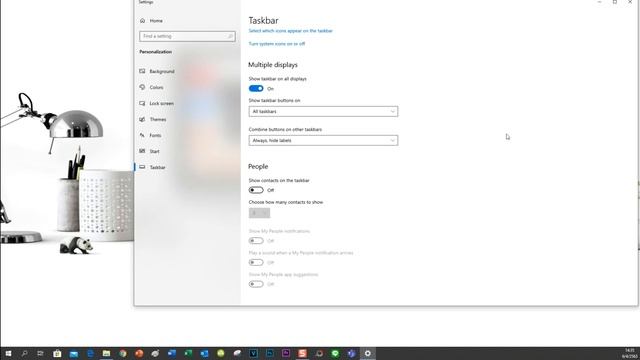Screen dimensions: 640x360
Task: Toggle Show taskbar on all displays
Action: coord(256,89)
